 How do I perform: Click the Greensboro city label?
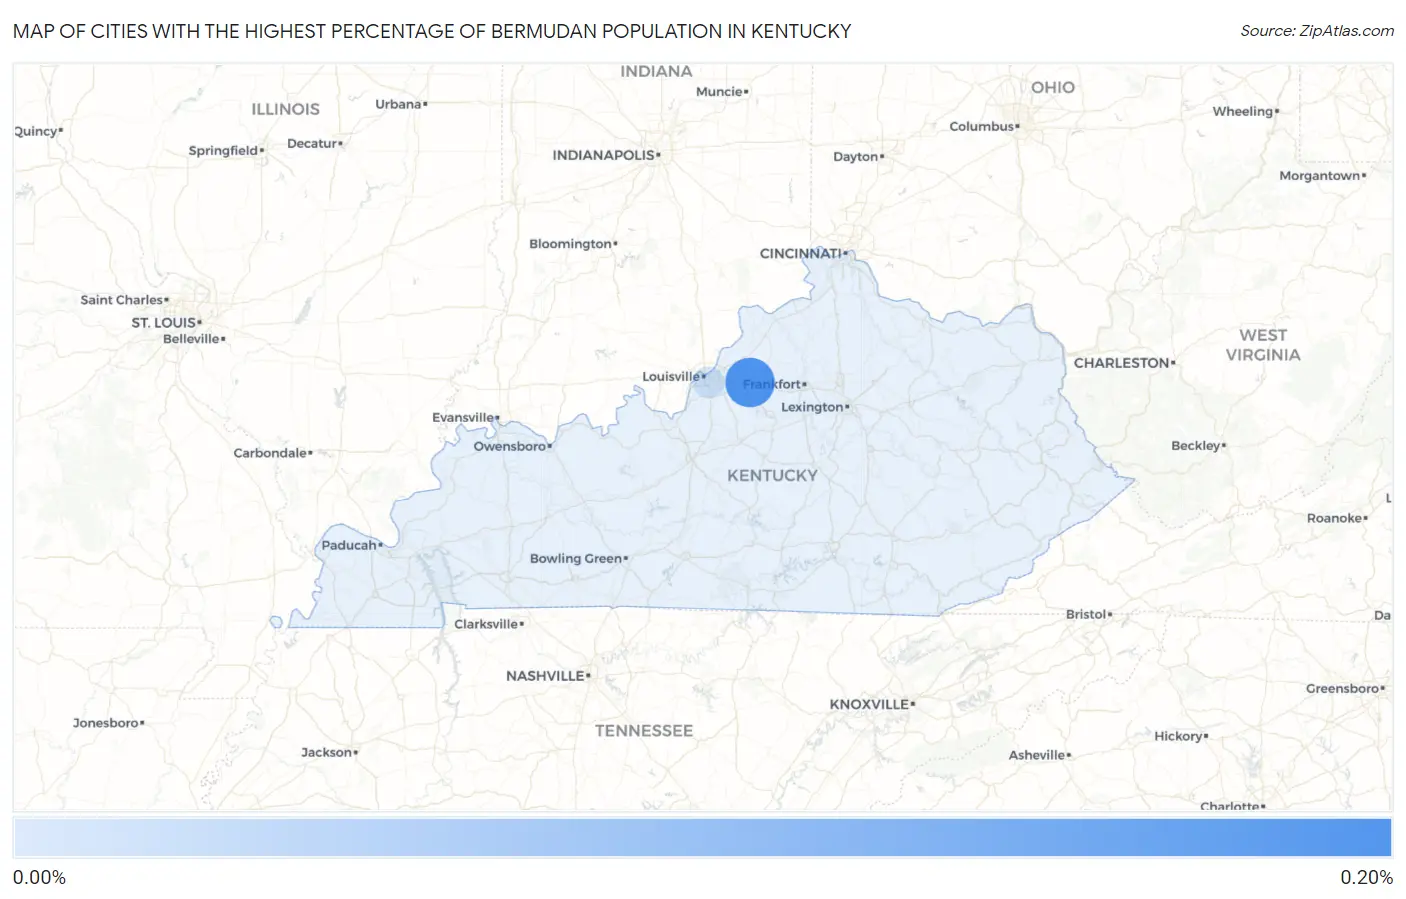pyautogui.click(x=1343, y=688)
